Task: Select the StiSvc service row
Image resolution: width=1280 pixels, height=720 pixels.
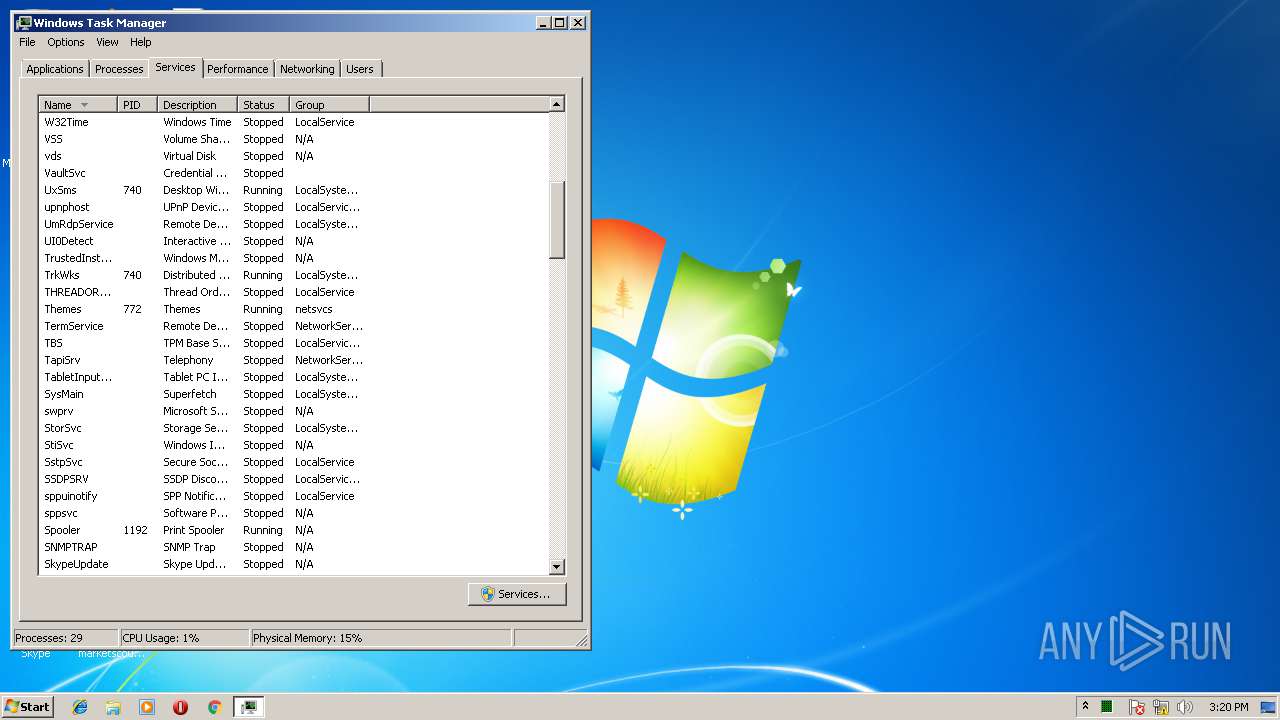Action: tap(294, 445)
